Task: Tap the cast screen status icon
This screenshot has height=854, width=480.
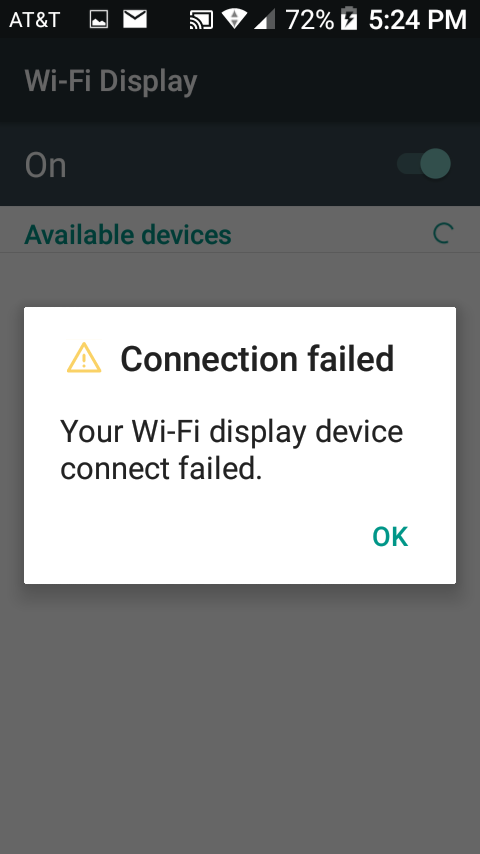Action: tap(200, 20)
